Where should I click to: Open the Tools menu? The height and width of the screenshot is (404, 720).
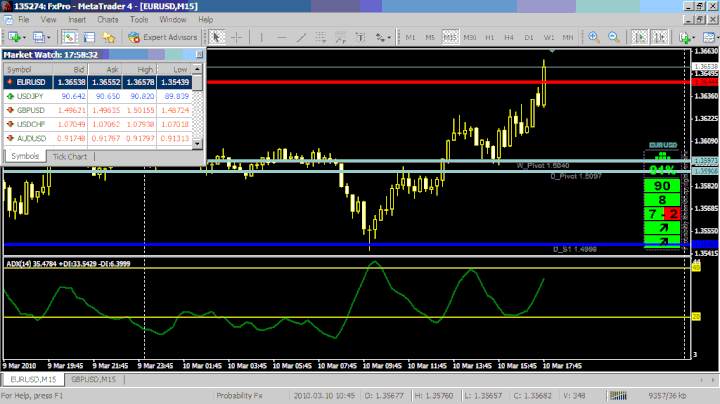click(139, 20)
